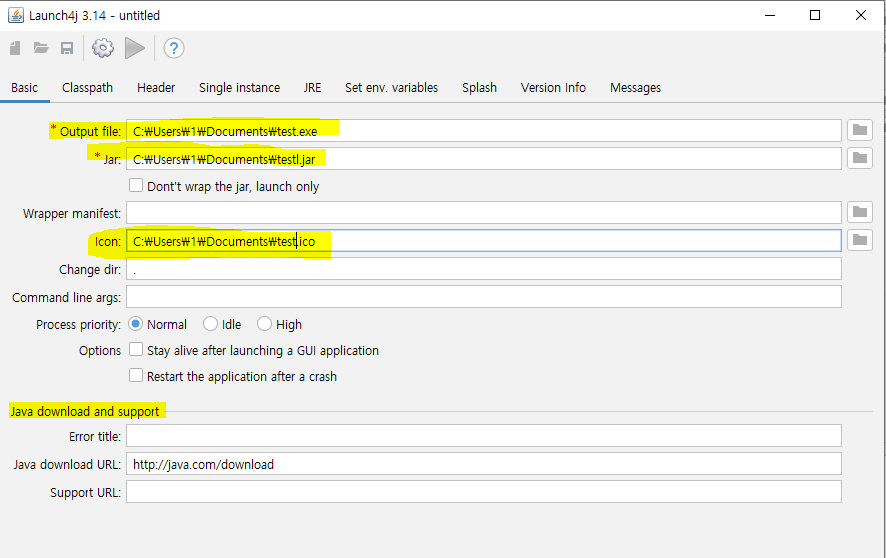The image size is (886, 558).
Task: Open the Header tab
Action: click(156, 88)
